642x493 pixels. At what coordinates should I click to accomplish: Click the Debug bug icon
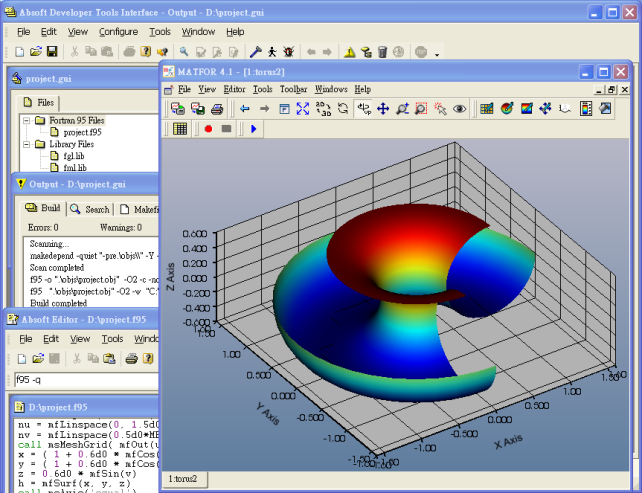[x=289, y=52]
